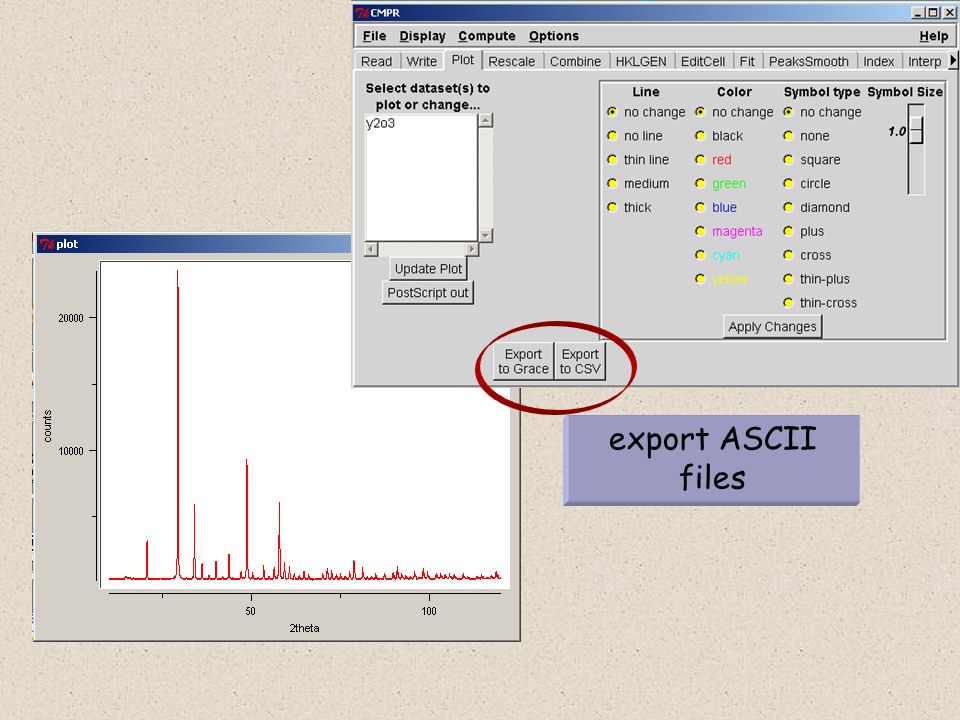Switch to the Index tab

879,61
